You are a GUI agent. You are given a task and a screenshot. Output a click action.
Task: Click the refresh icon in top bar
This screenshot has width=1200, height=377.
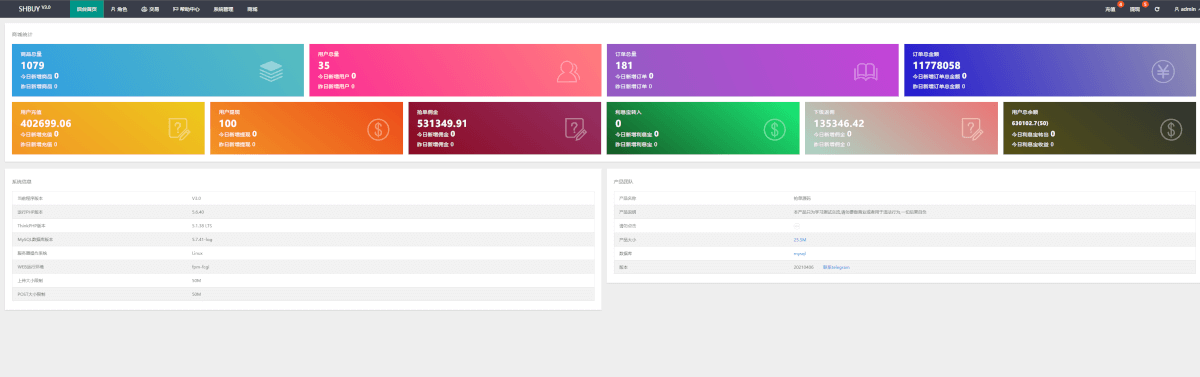point(1157,8)
